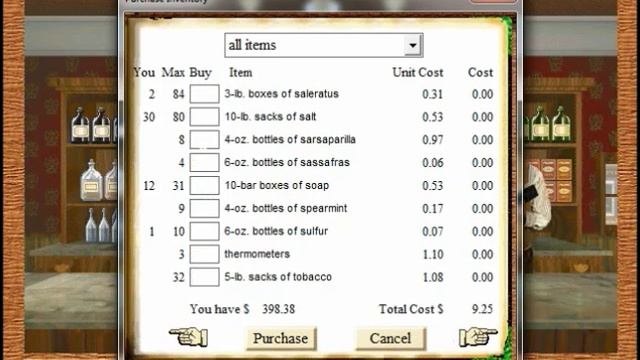Click the 1.08 unit cost for tobacco
This screenshot has width=640, height=360.
pos(433,278)
